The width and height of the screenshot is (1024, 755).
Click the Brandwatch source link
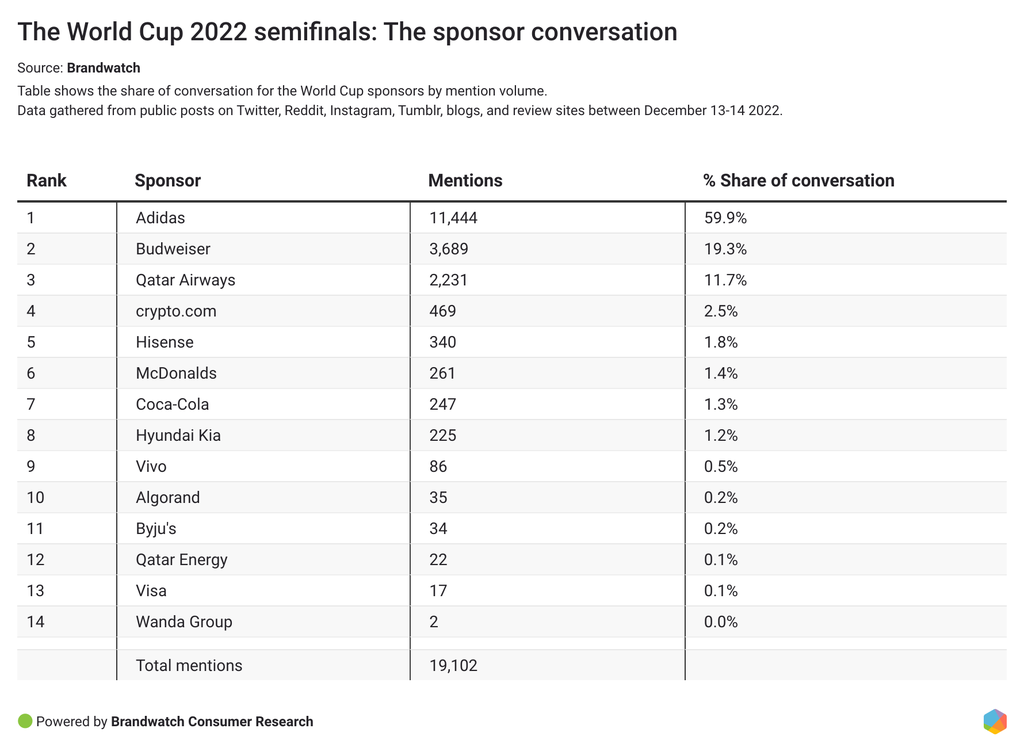103,68
